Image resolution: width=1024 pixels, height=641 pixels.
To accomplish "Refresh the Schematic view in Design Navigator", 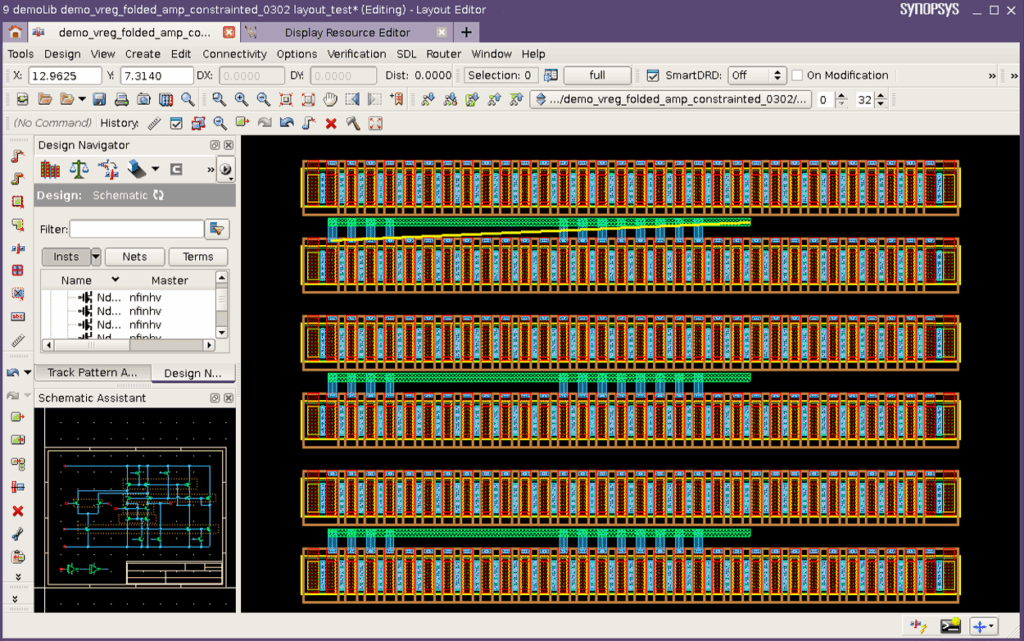I will pos(157,195).
